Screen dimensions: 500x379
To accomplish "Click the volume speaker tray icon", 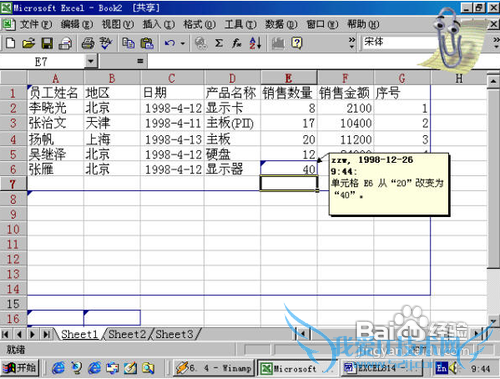I will [454, 368].
